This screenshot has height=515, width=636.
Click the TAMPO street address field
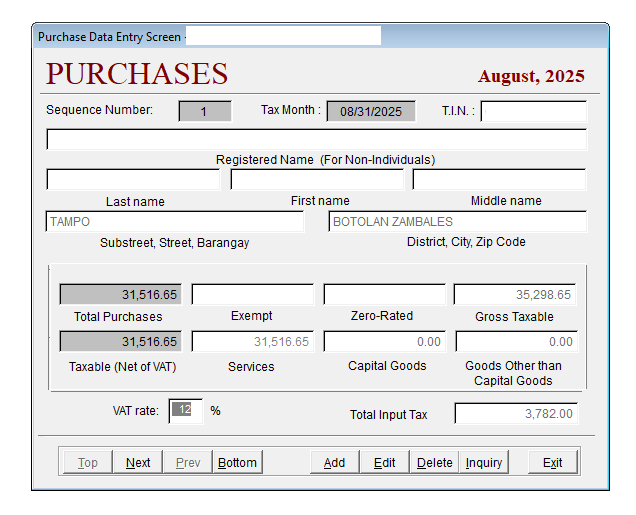click(x=175, y=222)
